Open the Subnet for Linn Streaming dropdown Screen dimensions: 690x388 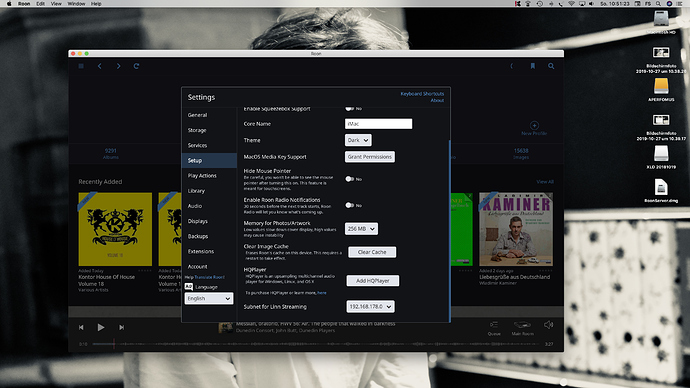coord(370,307)
